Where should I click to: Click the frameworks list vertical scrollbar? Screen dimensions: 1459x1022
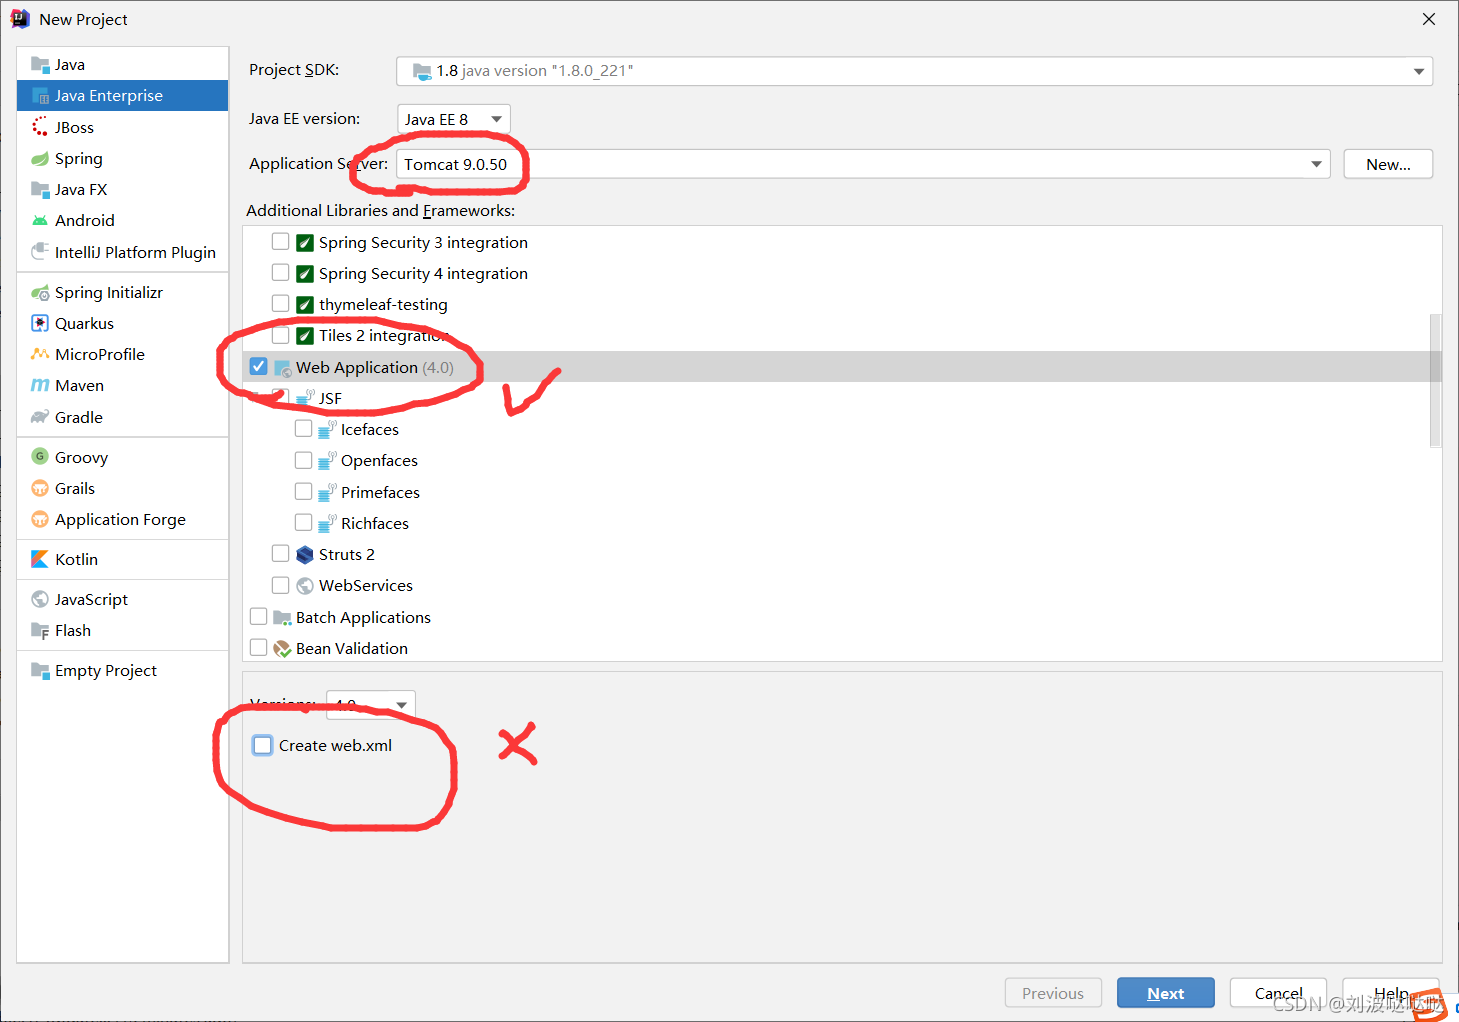tap(1436, 381)
